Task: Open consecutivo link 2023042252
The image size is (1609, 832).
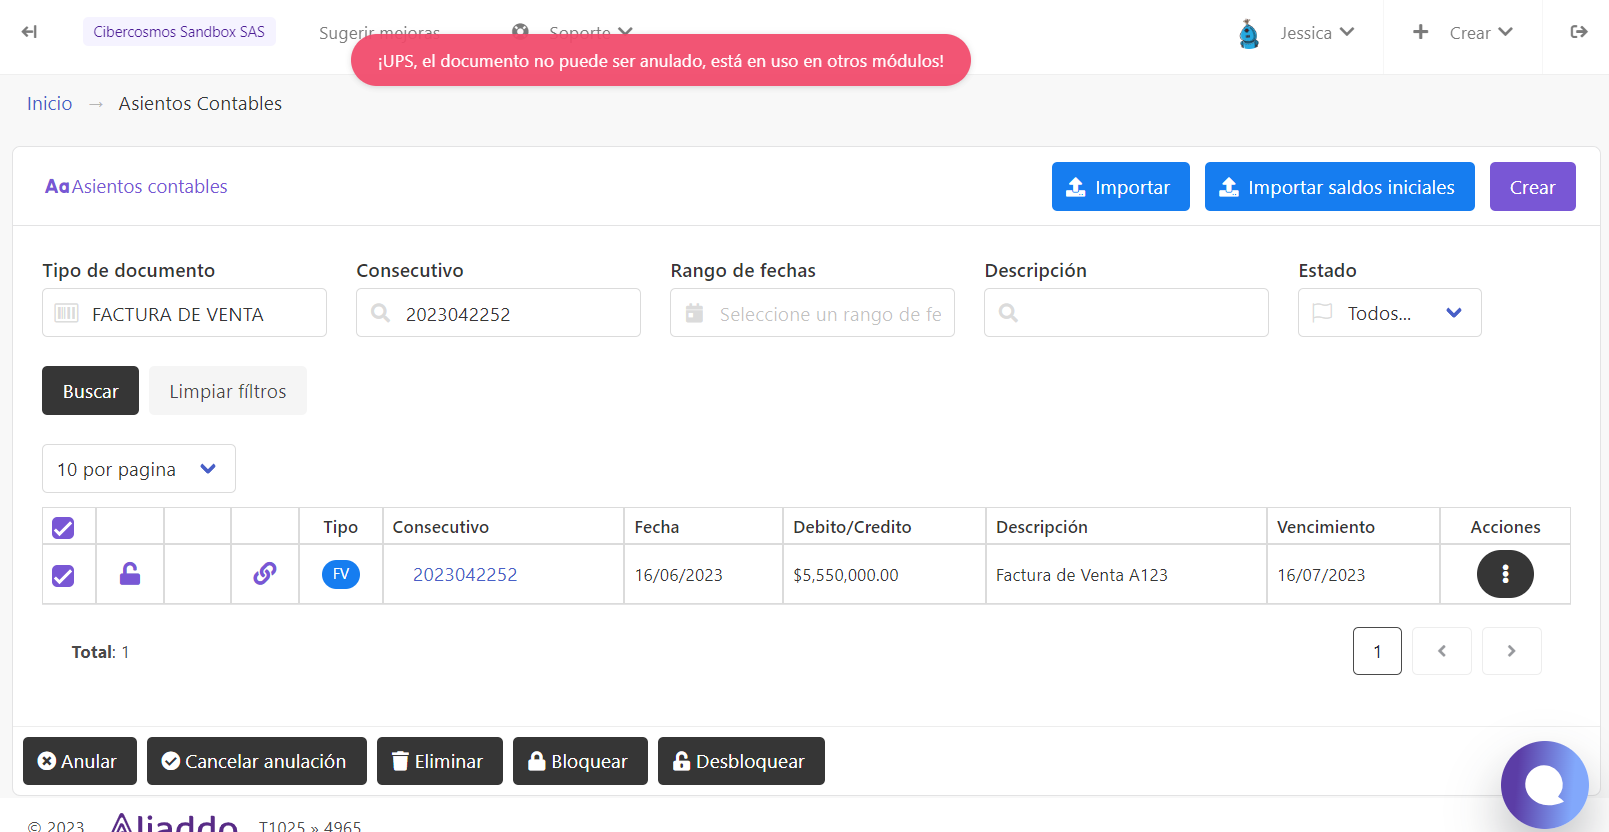Action: 465,575
